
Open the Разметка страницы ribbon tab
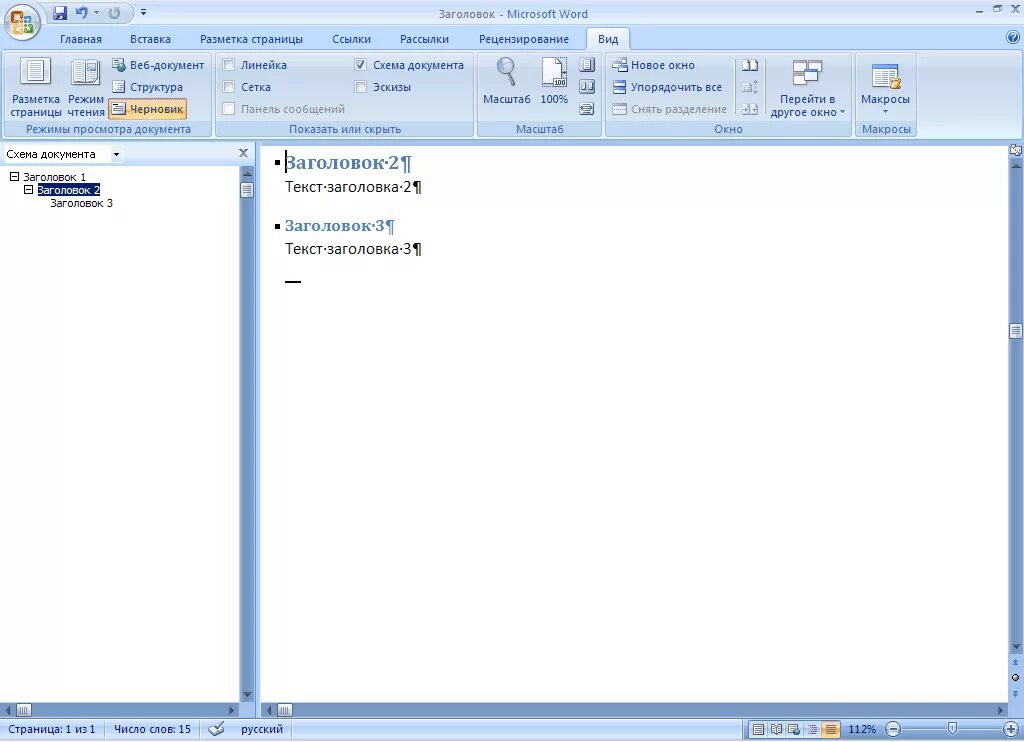pos(251,39)
